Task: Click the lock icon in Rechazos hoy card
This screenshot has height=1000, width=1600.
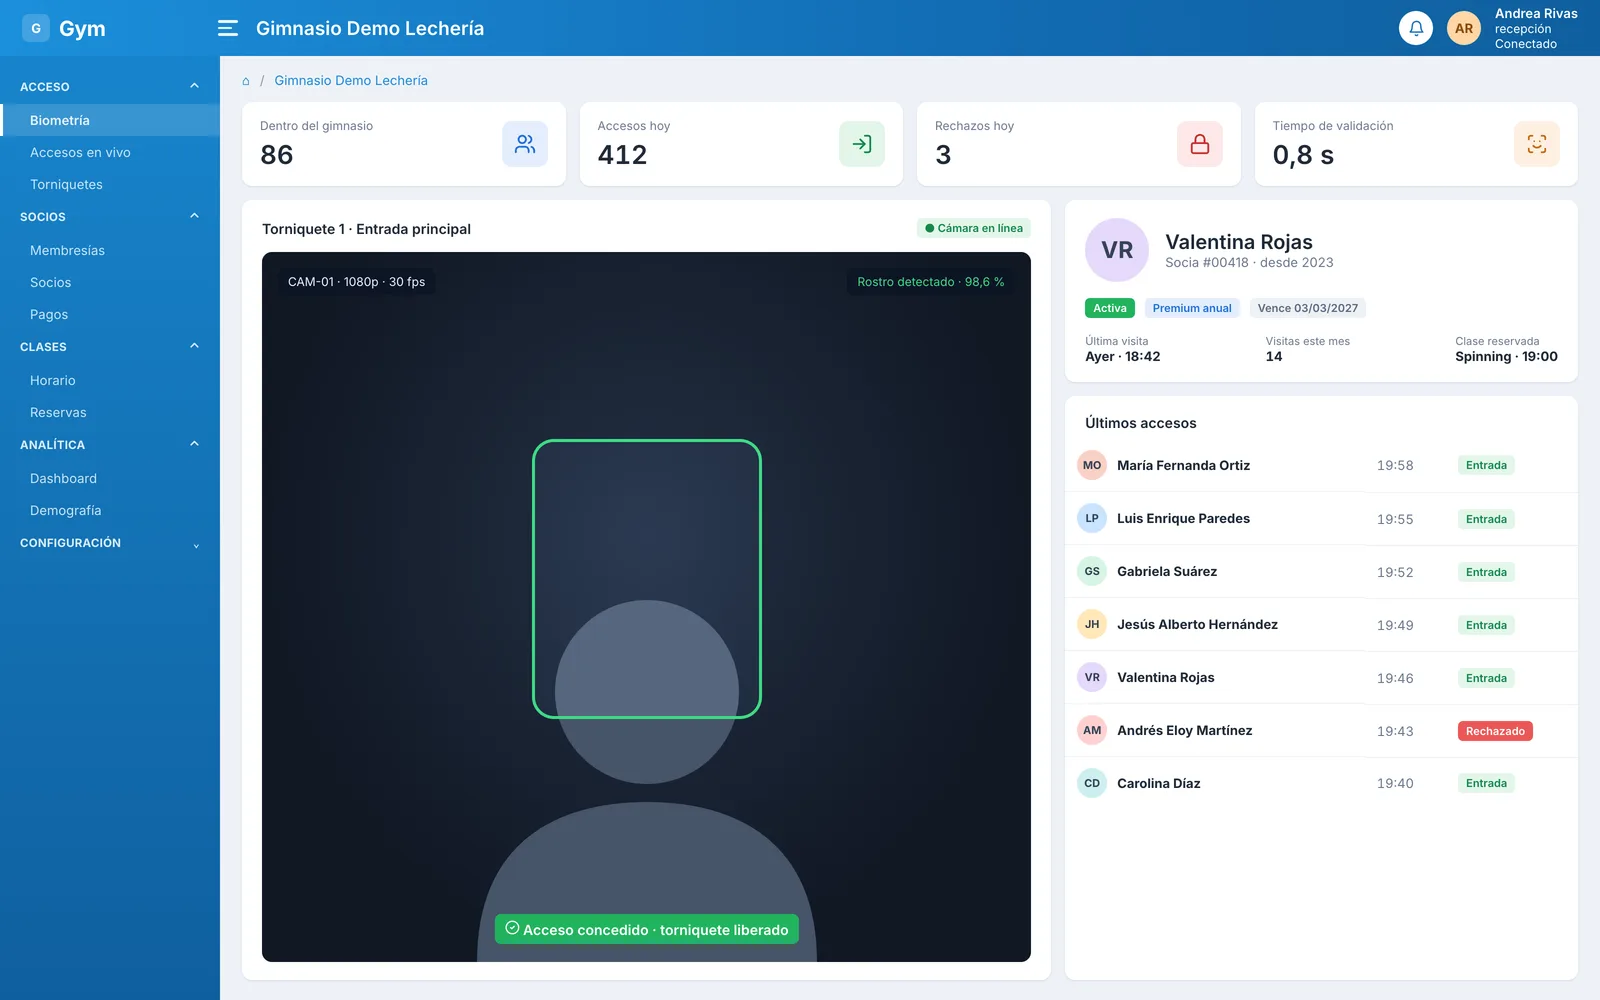Action: pos(1199,144)
